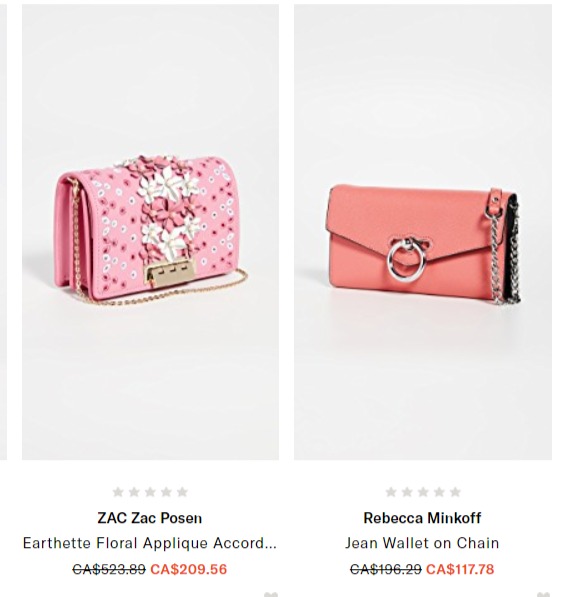
Task: Open the pink floral ZAC Zac Posen bag image
Action: click(150, 232)
